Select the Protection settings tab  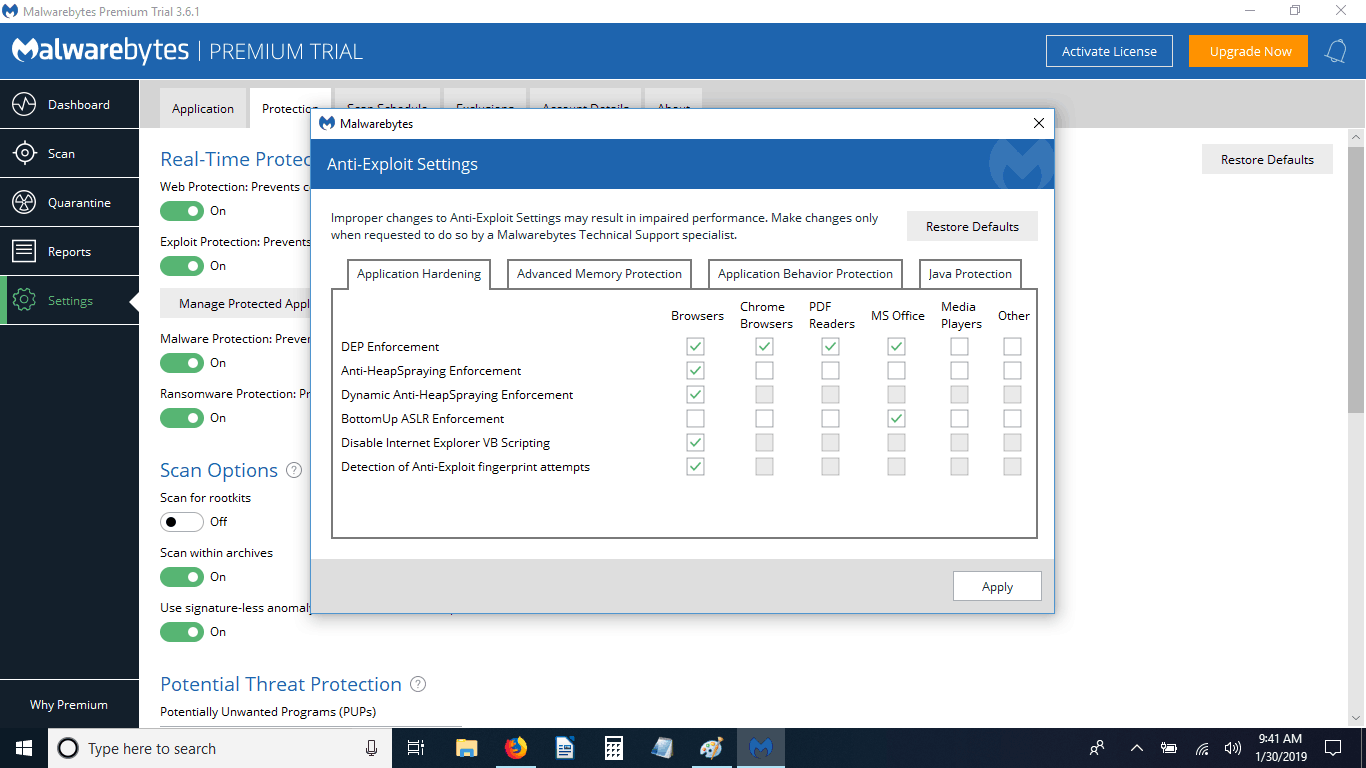tap(288, 108)
